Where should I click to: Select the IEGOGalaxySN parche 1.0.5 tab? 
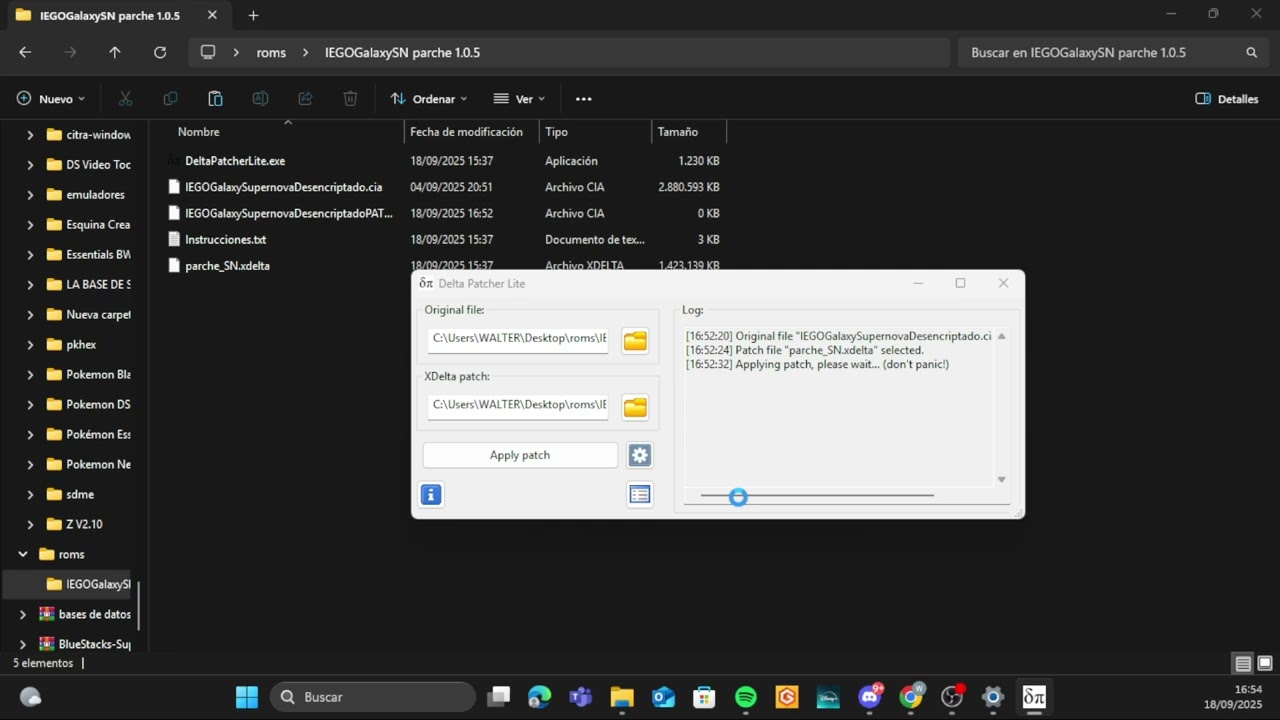pyautogui.click(x=117, y=16)
